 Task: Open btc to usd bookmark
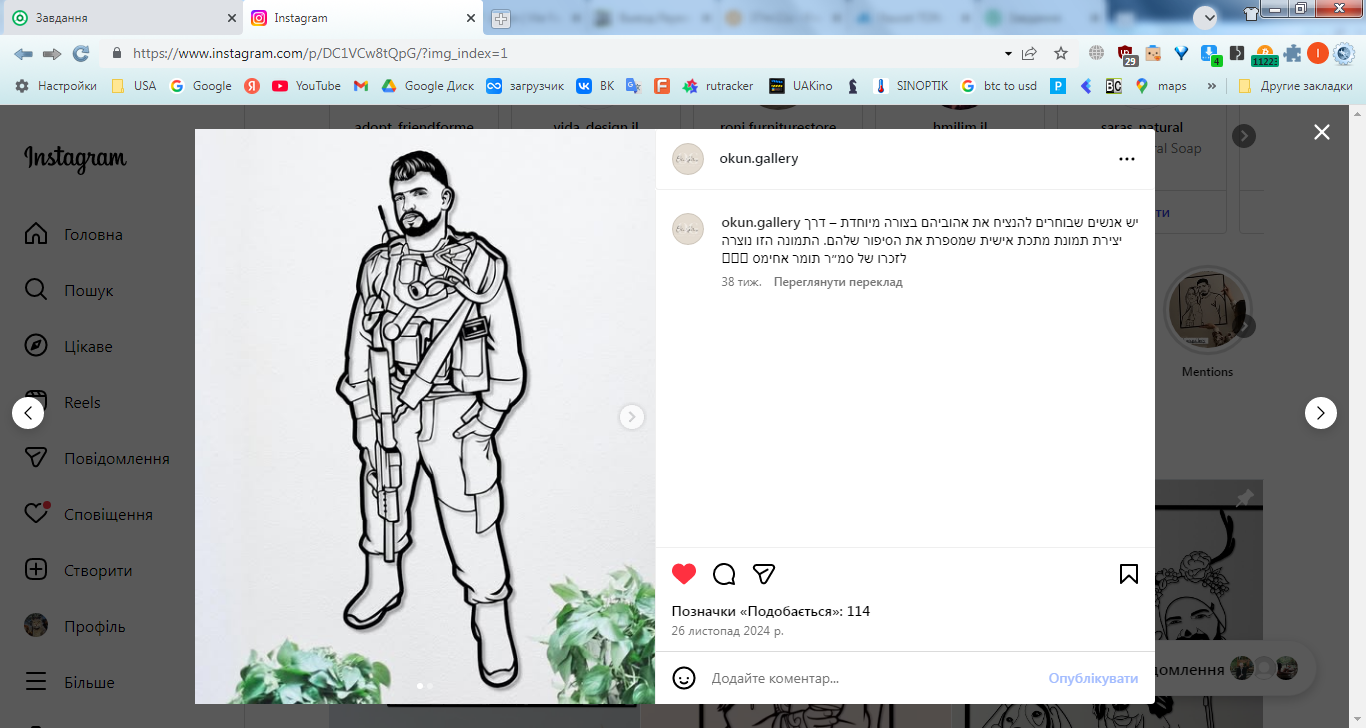pos(999,86)
